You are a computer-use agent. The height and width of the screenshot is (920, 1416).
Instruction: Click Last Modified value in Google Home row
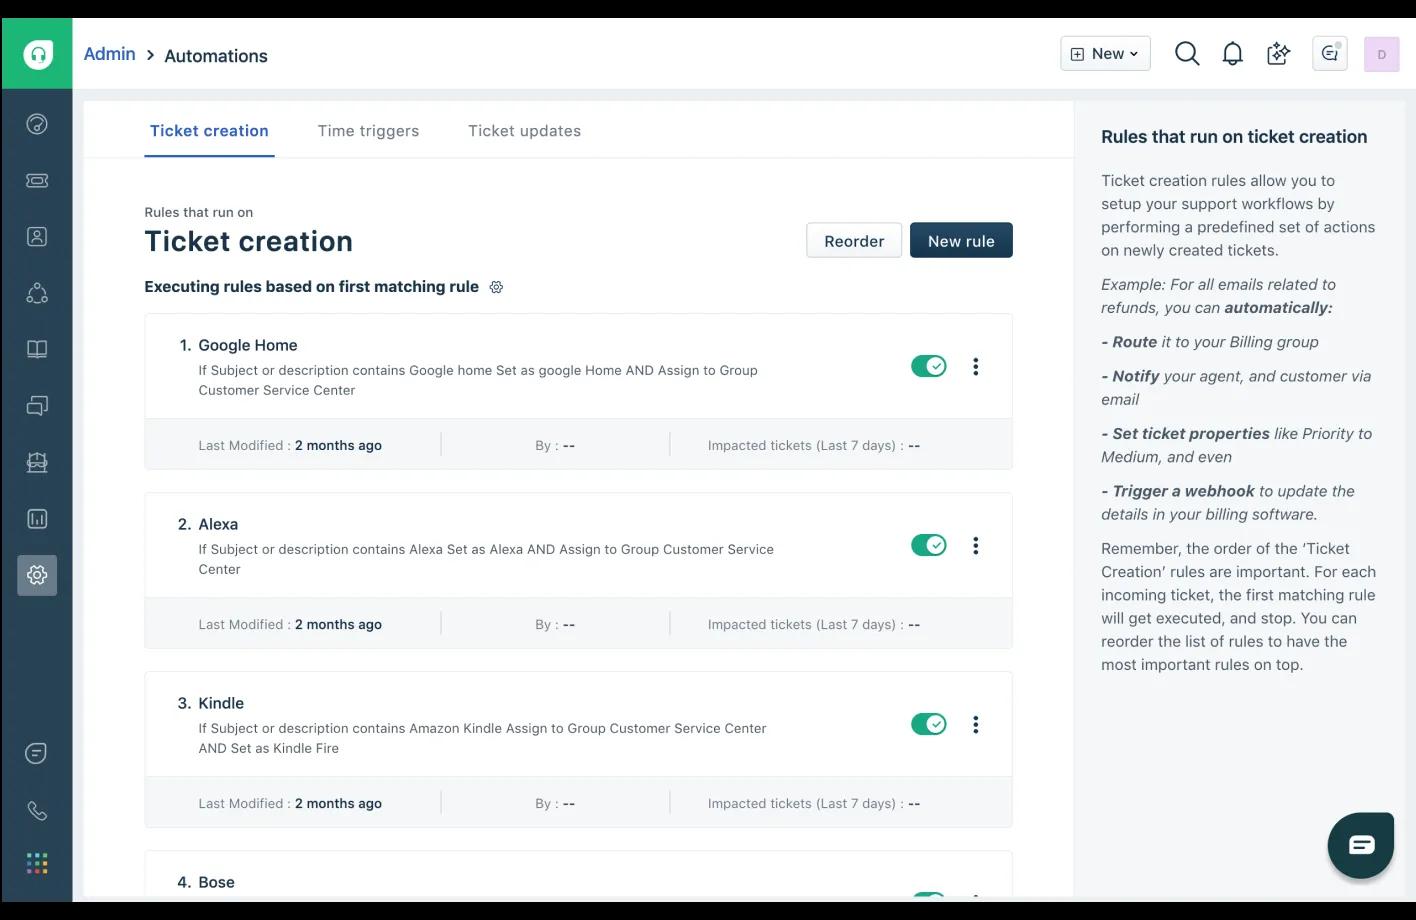[x=338, y=446]
